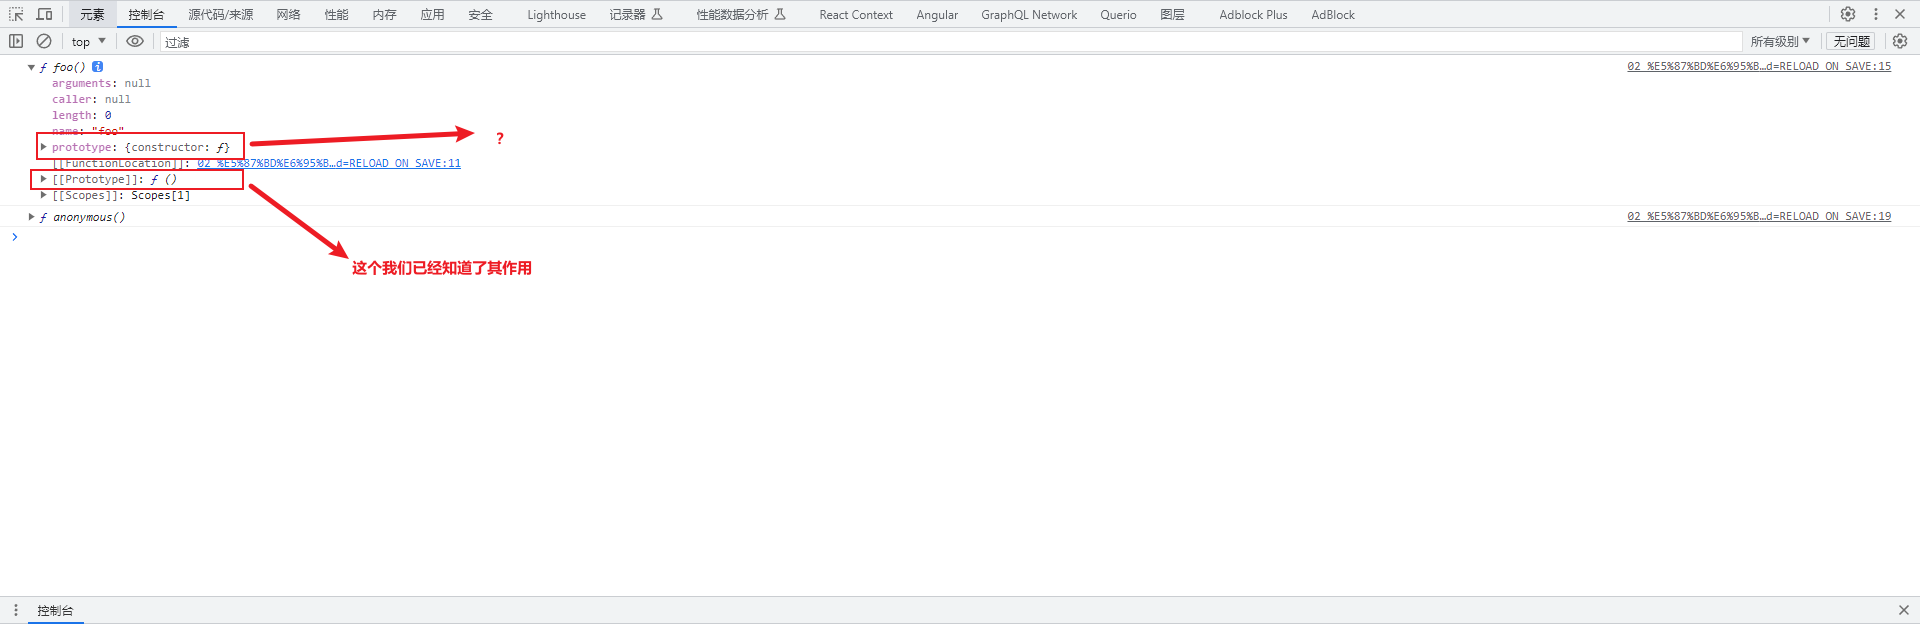Toggle the device toolbar icon

tap(44, 14)
